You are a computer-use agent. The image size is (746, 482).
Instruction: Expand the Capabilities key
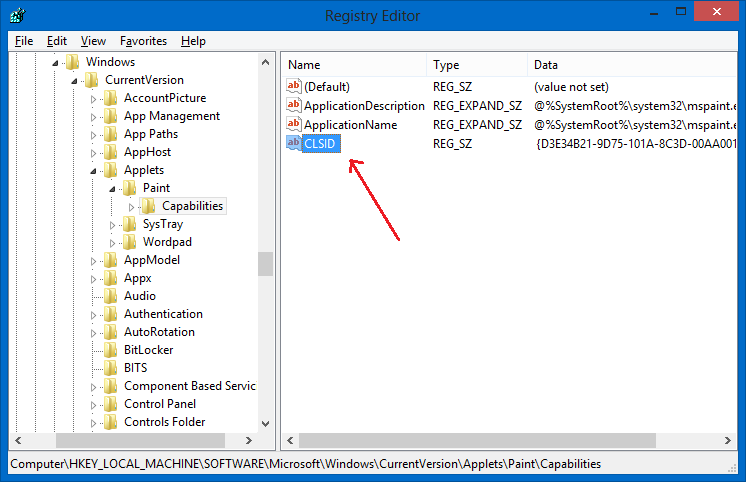pyautogui.click(x=131, y=207)
